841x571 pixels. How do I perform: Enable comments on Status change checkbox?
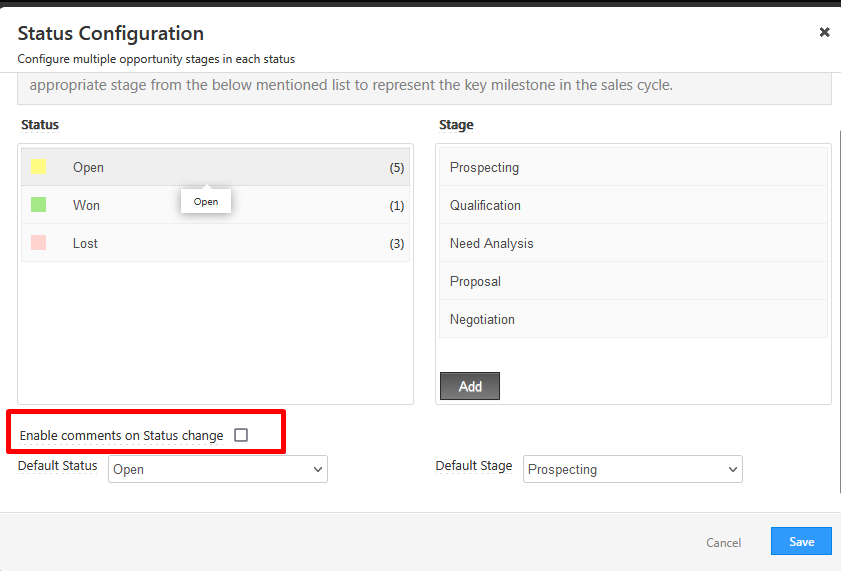241,435
